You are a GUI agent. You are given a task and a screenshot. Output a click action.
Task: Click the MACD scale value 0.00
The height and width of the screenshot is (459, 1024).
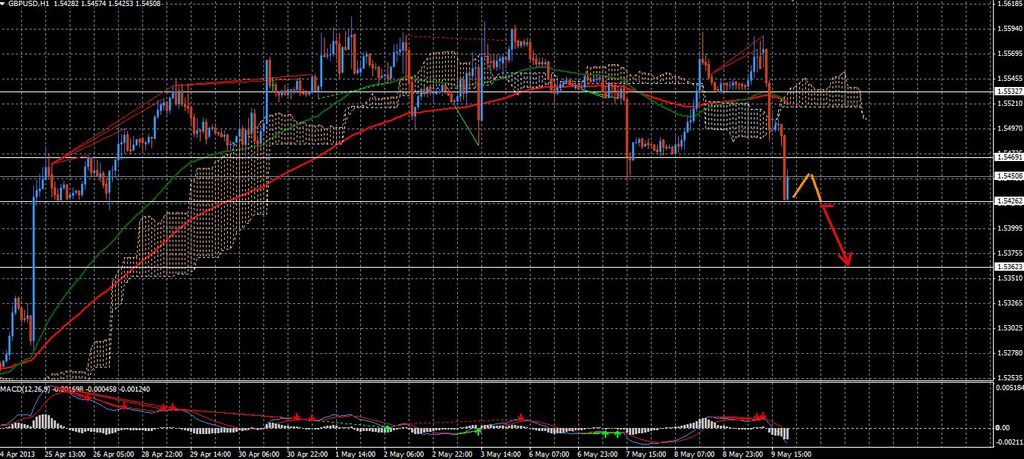coord(1003,428)
